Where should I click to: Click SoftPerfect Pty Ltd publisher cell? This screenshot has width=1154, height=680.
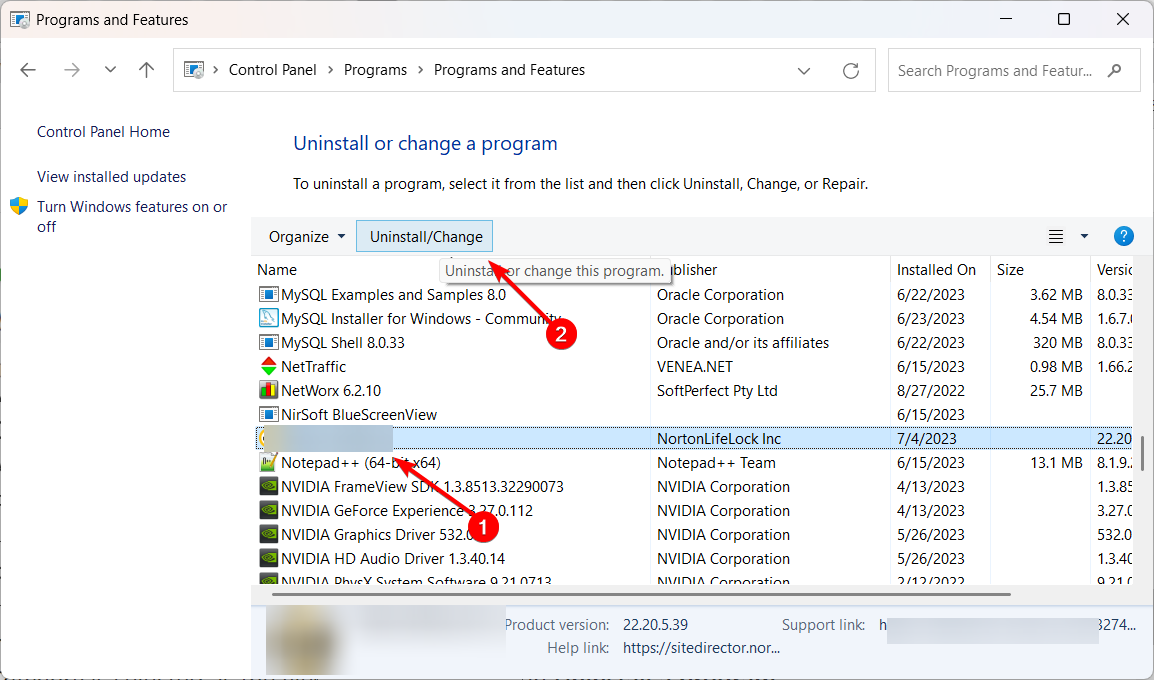[x=717, y=391]
